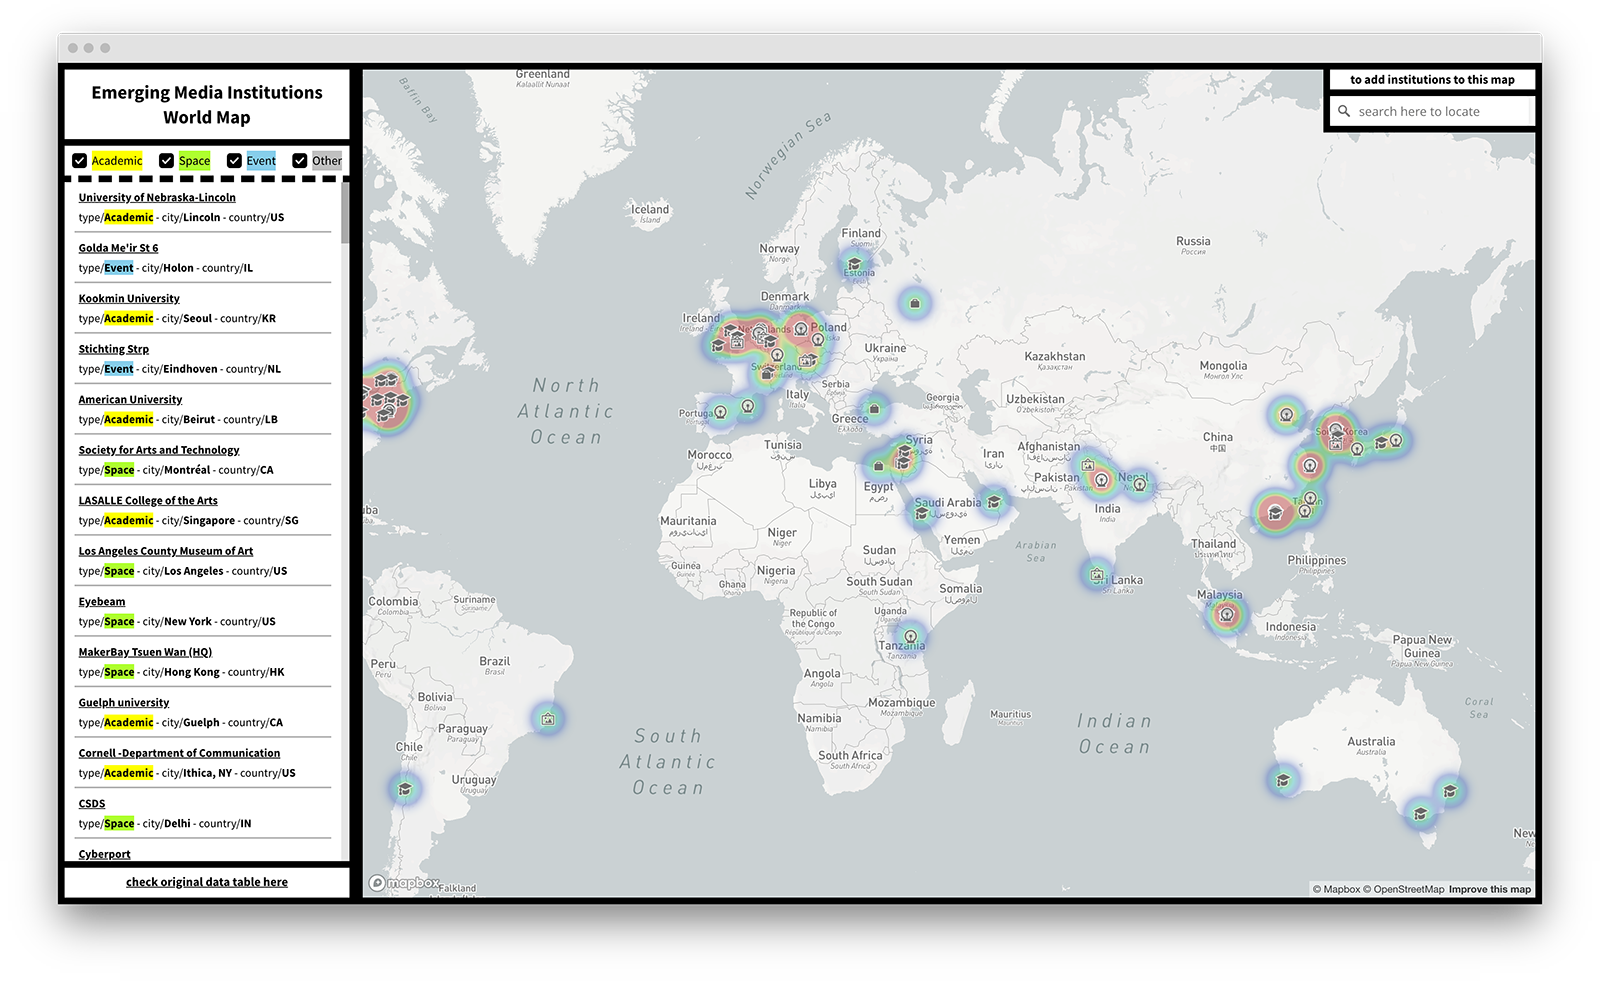The height and width of the screenshot is (987, 1600).
Task: Click graduation cap marker east of Saudi Arabia label
Action: (994, 502)
